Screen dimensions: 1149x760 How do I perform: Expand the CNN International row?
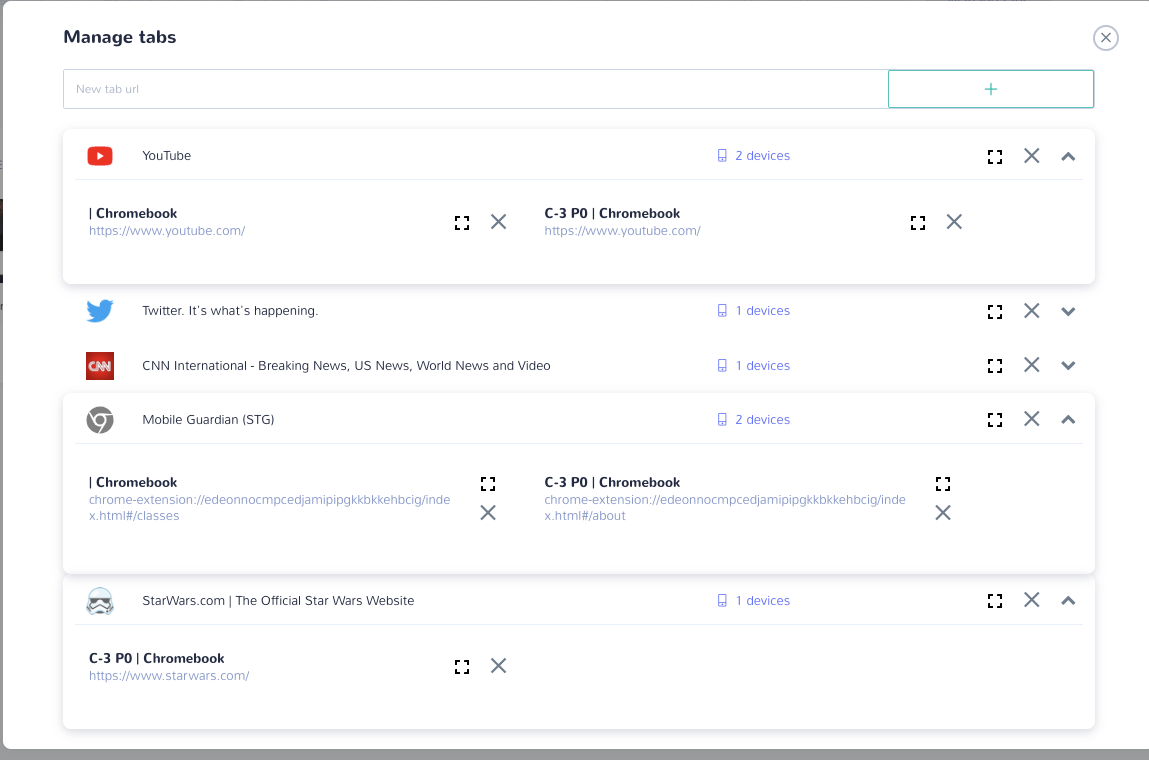(x=1068, y=366)
